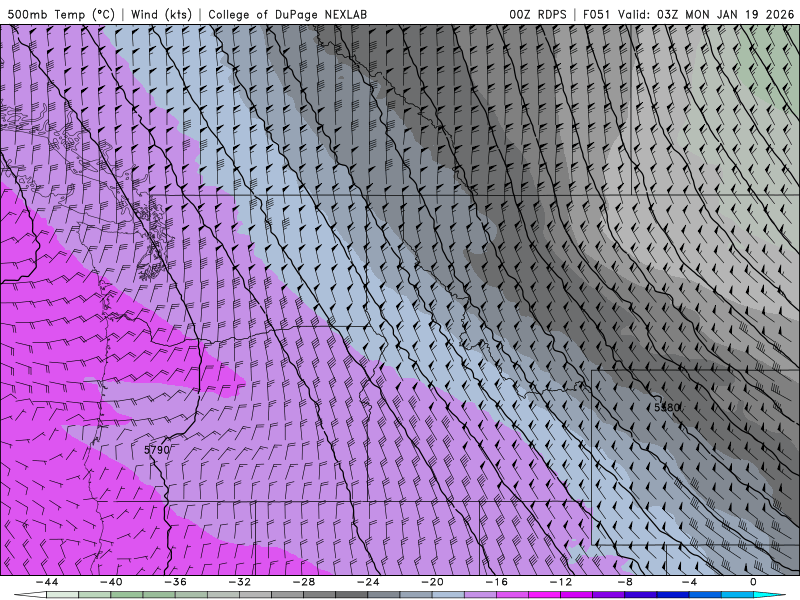This screenshot has height=600, width=800.
Task: Click the -24 color scale label
Action: [x=368, y=582]
